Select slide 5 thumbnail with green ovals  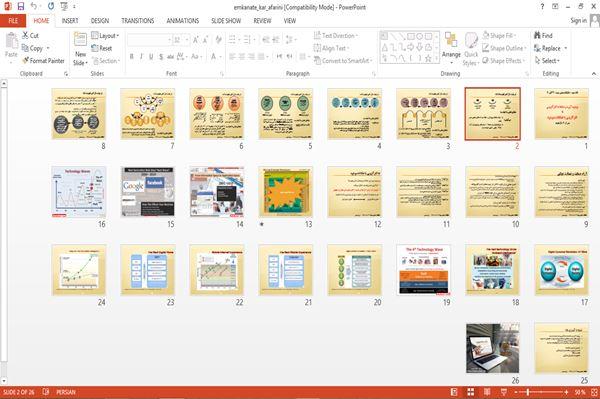point(285,114)
